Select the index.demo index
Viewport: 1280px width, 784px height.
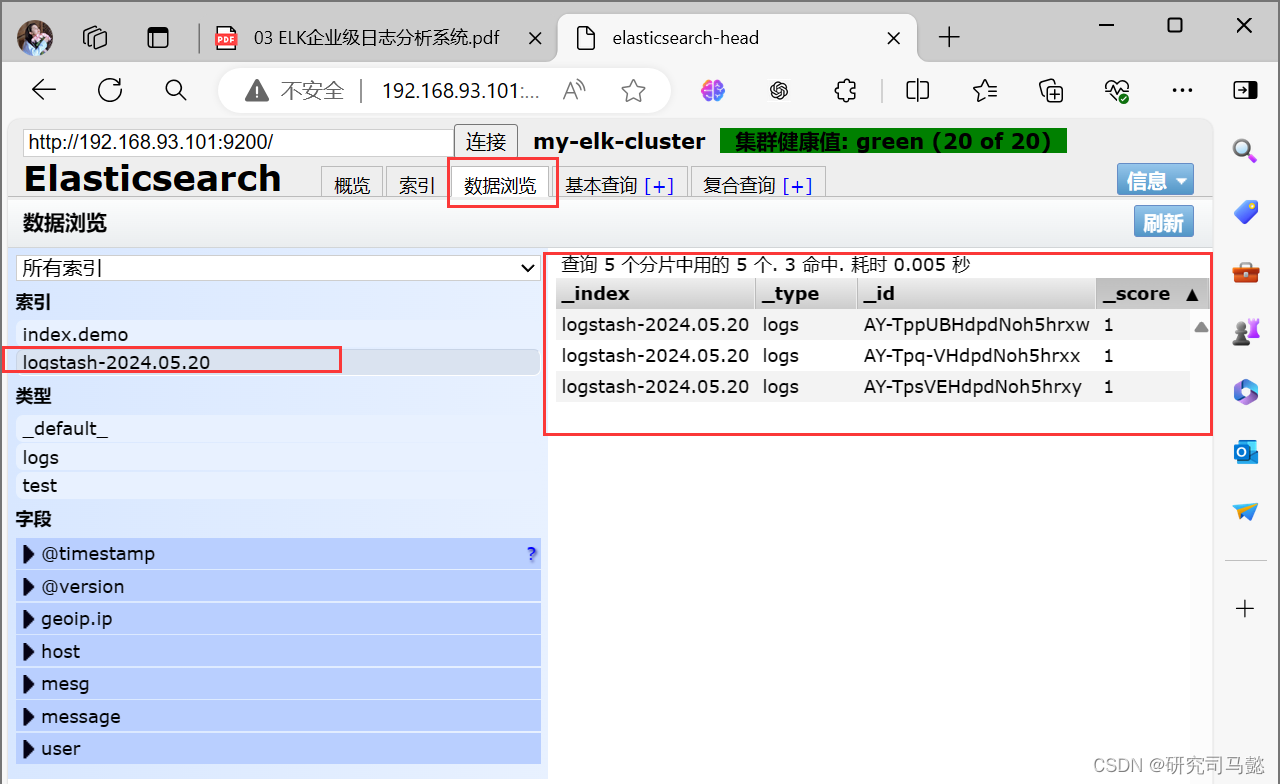click(278, 334)
